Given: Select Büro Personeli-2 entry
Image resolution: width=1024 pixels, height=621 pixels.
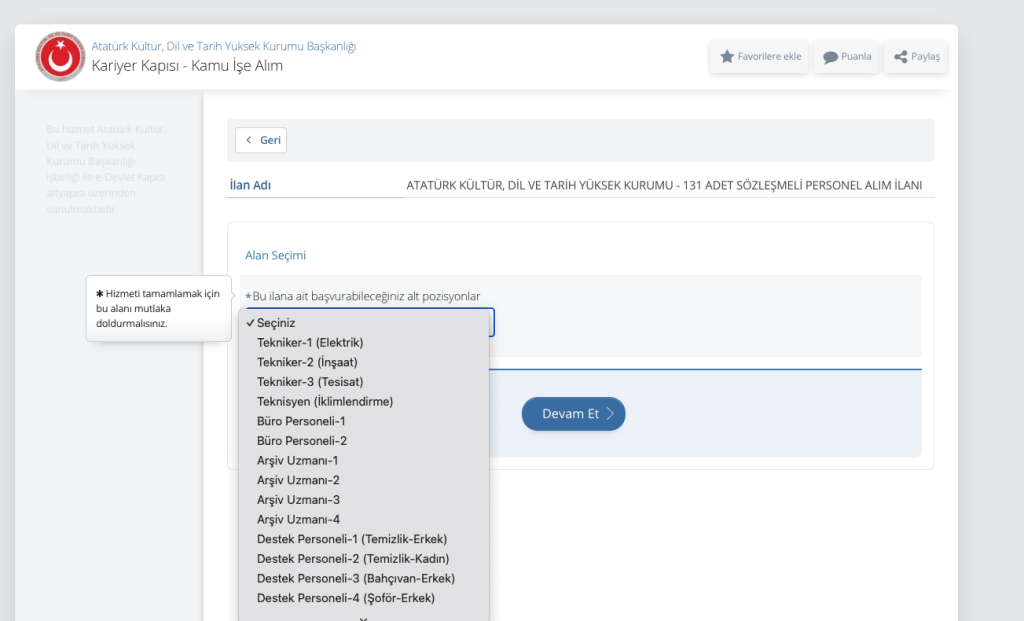Looking at the screenshot, I should [301, 441].
